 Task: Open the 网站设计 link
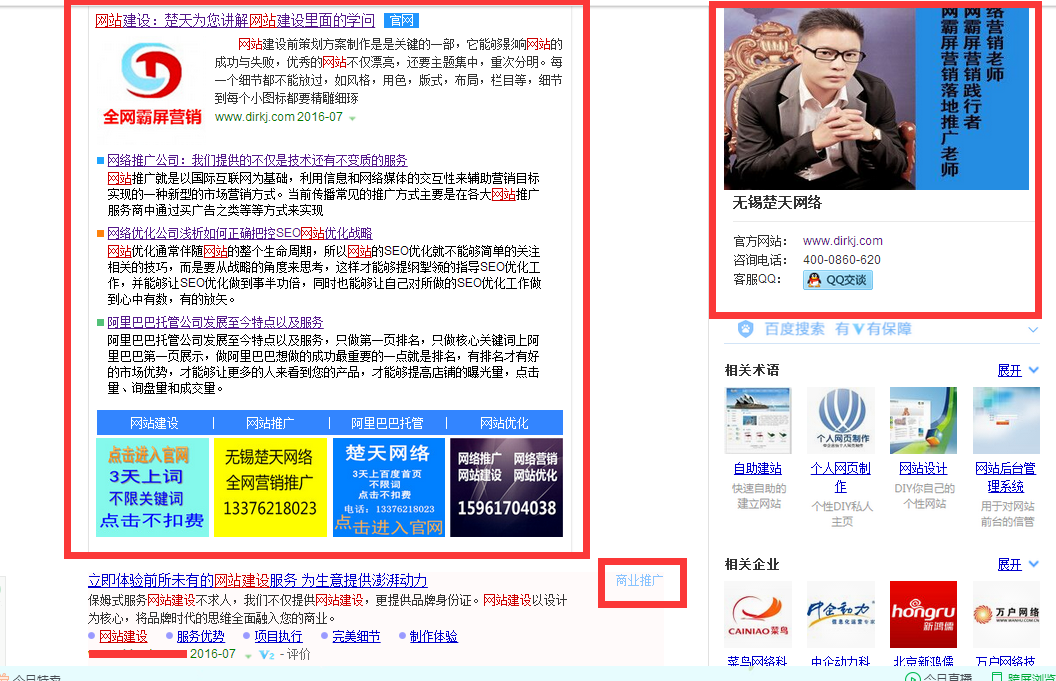point(923,468)
